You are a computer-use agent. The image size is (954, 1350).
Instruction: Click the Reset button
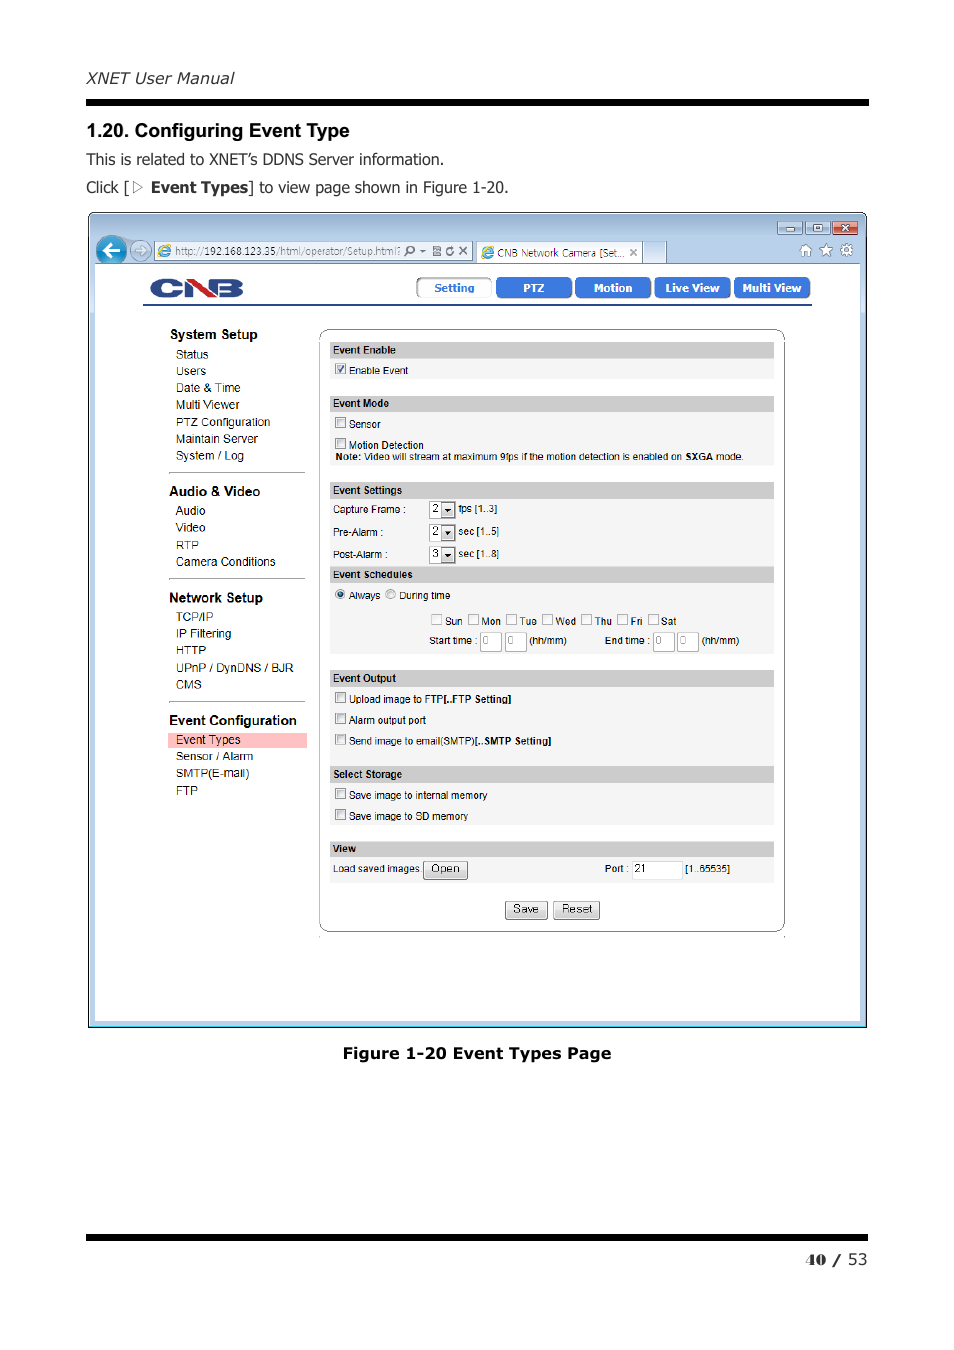[x=576, y=910]
